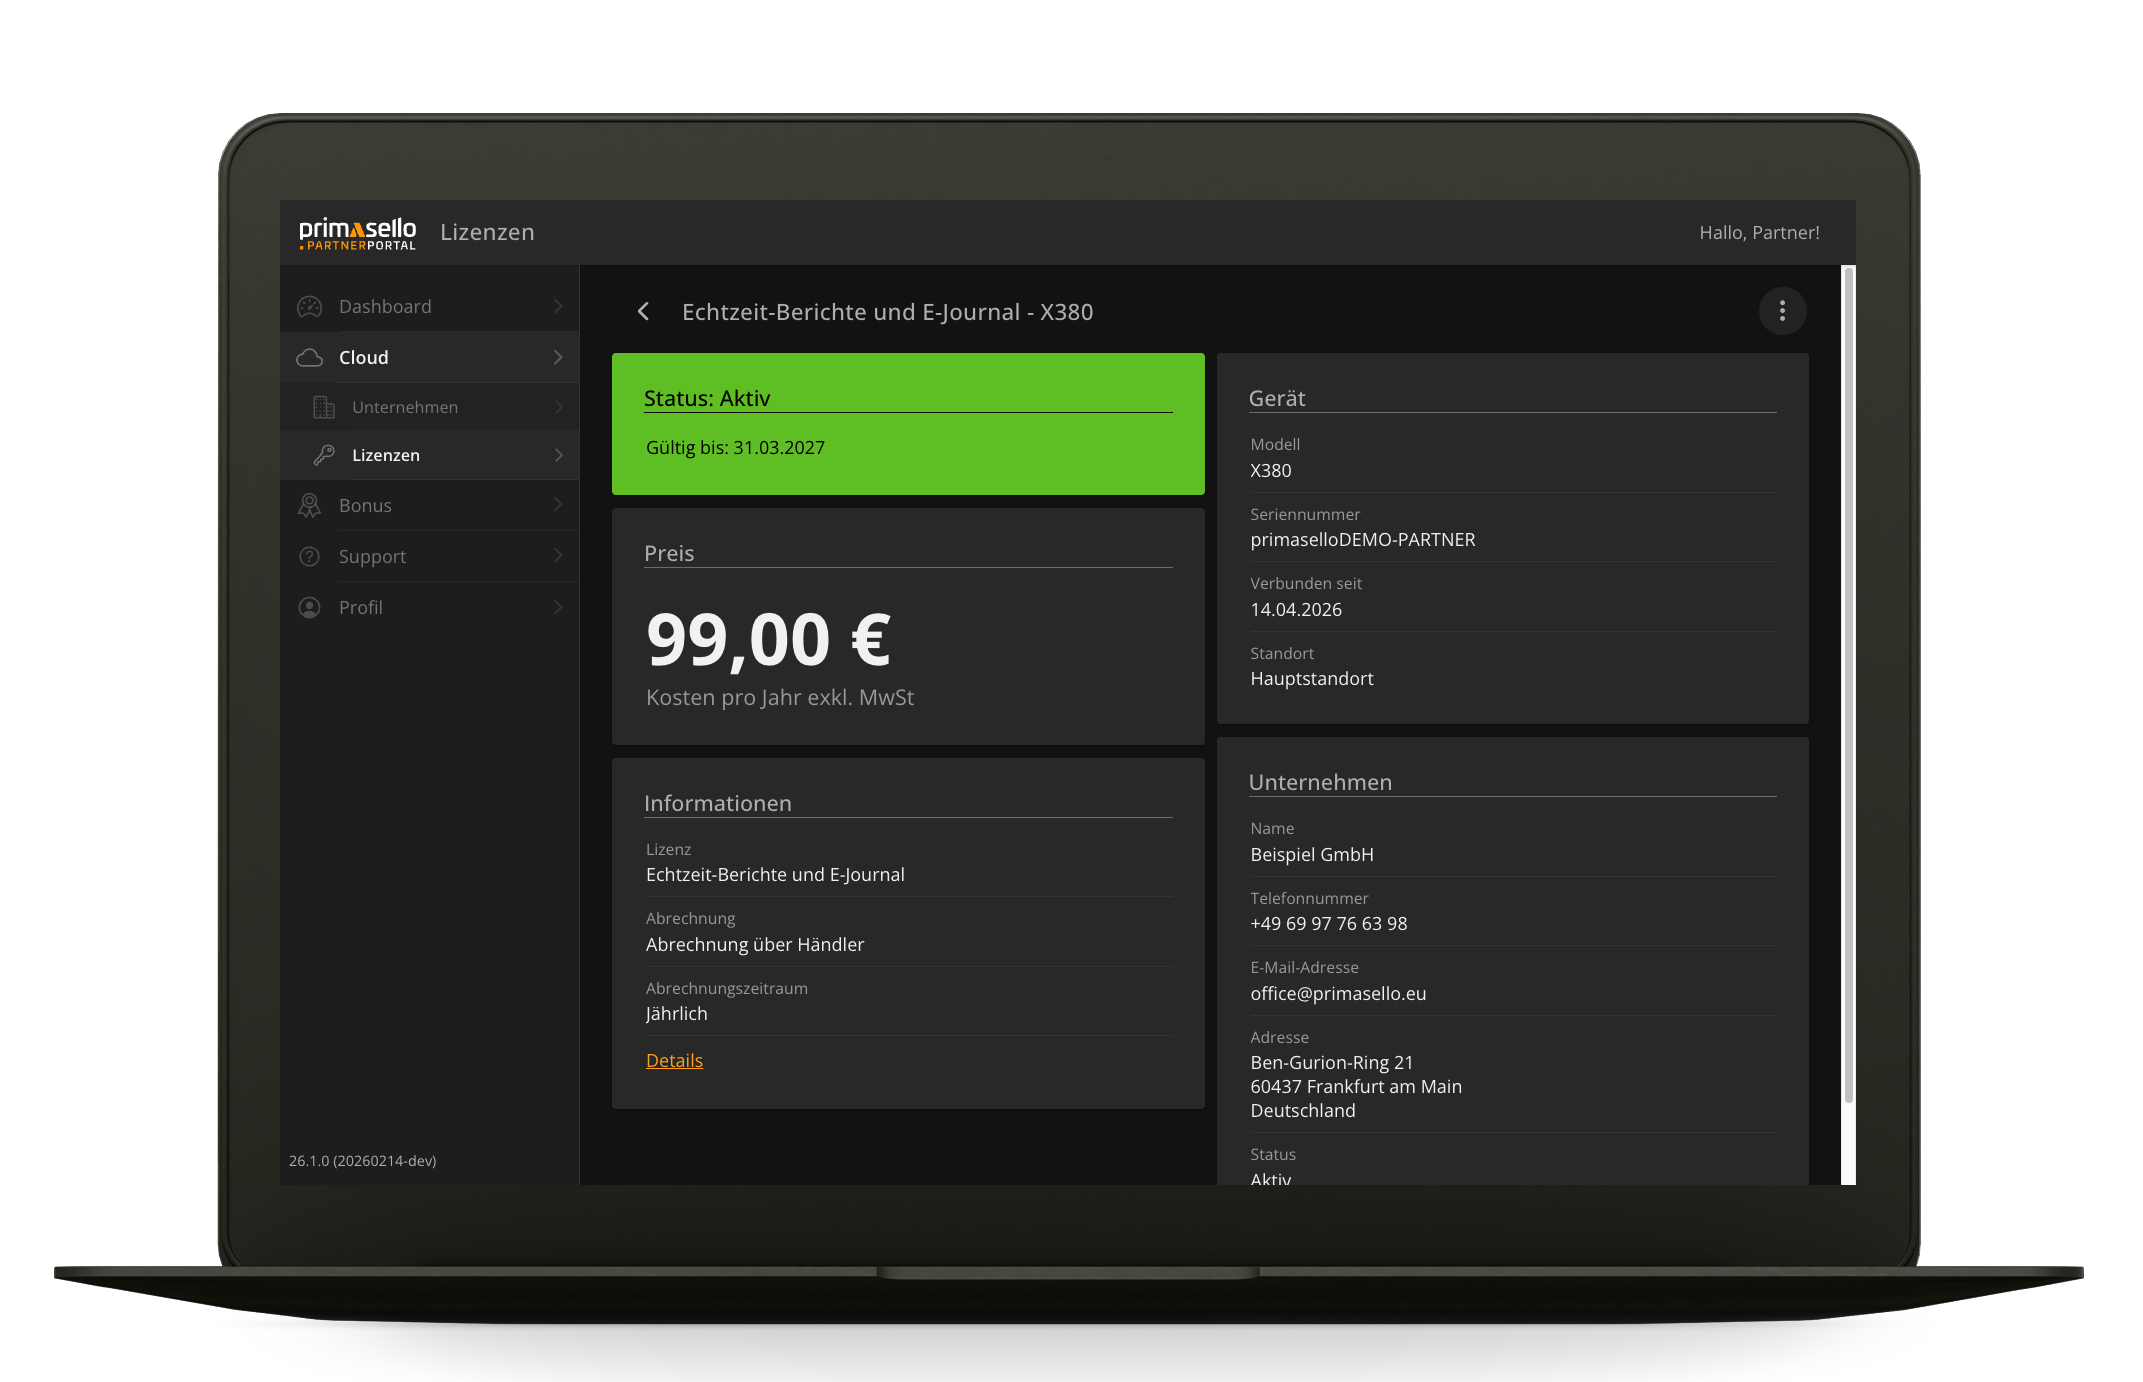Click the office@primasello.eu email address
Viewport: 2143px width, 1382px height.
pyautogui.click(x=1339, y=993)
